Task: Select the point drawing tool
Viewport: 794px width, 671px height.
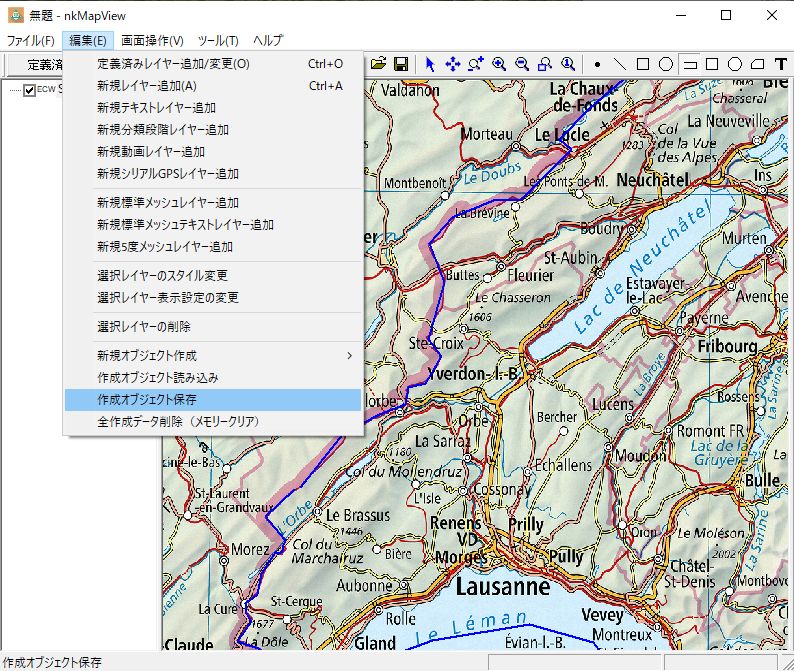Action: coord(597,64)
